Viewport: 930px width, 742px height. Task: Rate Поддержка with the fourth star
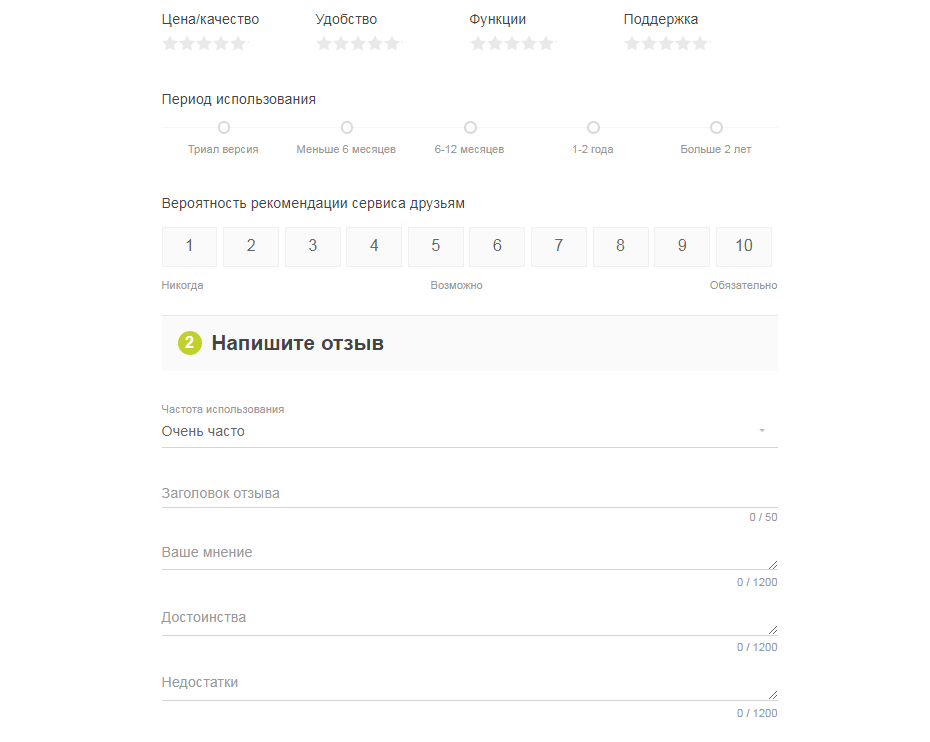pos(683,43)
